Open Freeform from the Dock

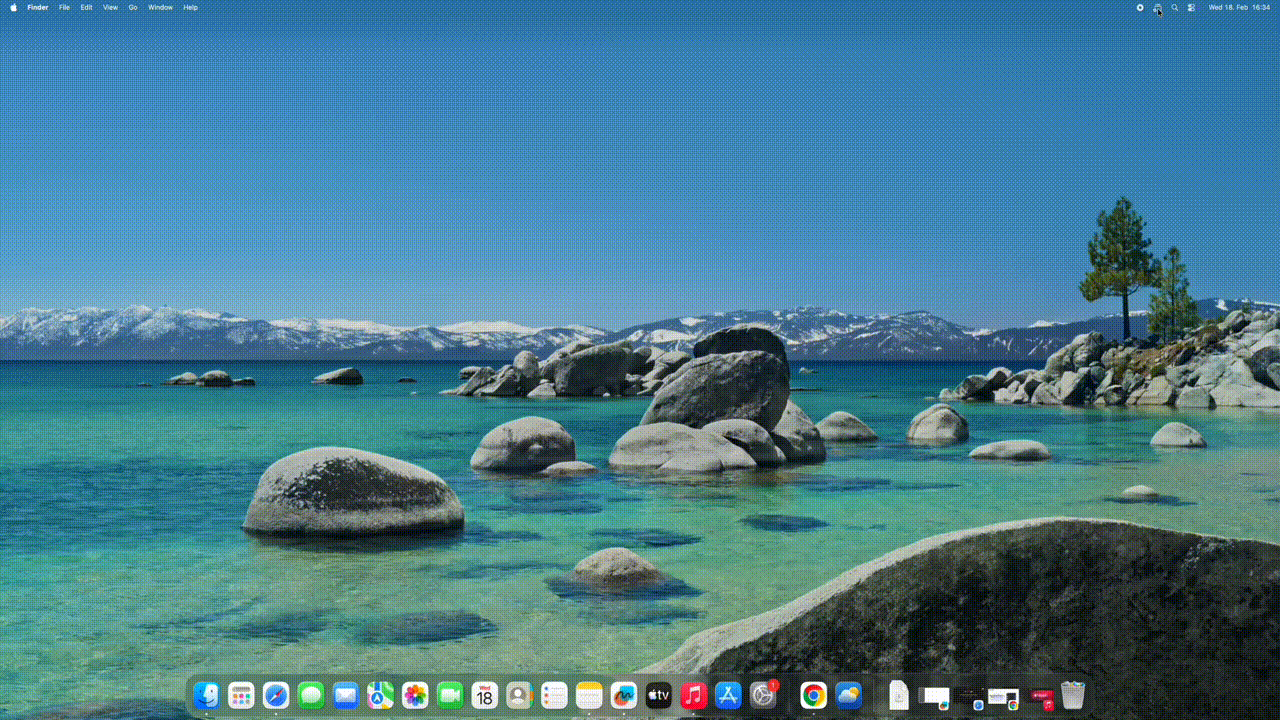coord(622,695)
